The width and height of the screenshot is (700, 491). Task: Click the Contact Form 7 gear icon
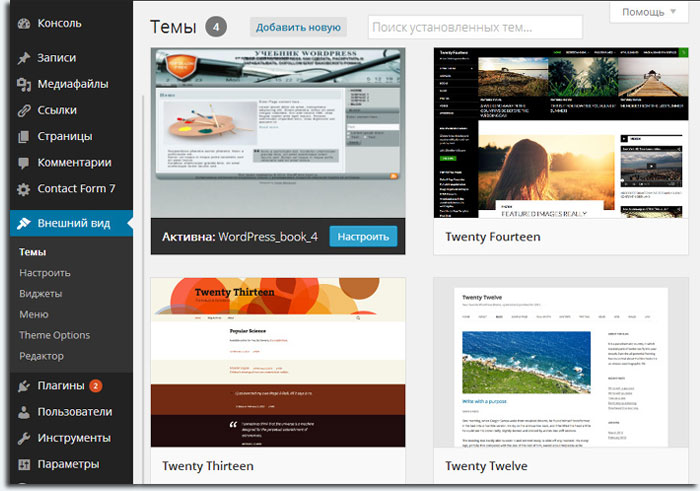(24, 188)
